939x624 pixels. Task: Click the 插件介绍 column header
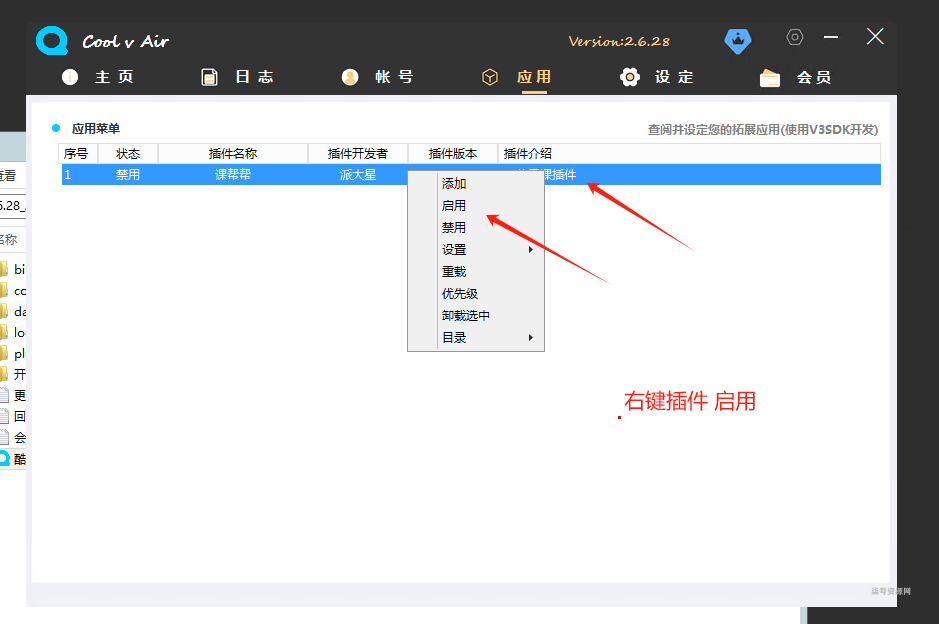pyautogui.click(x=689, y=153)
